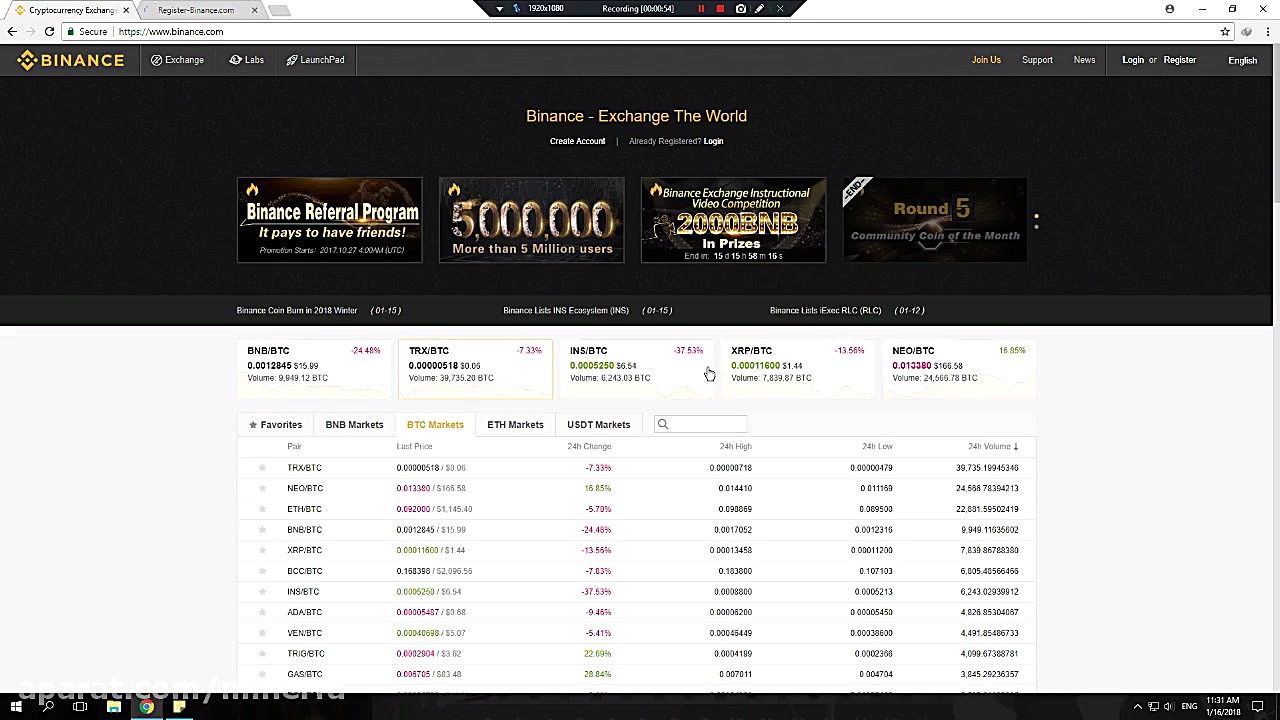Sort table by Pair column
Image resolution: width=1280 pixels, height=720 pixels.
294,447
